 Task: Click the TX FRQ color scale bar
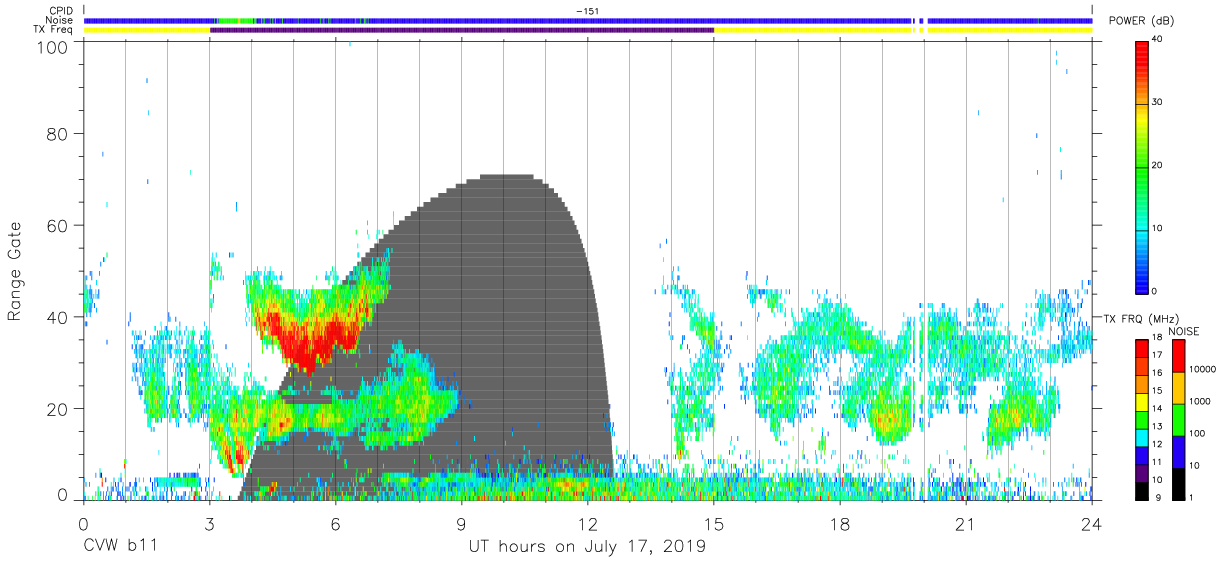tap(1142, 419)
